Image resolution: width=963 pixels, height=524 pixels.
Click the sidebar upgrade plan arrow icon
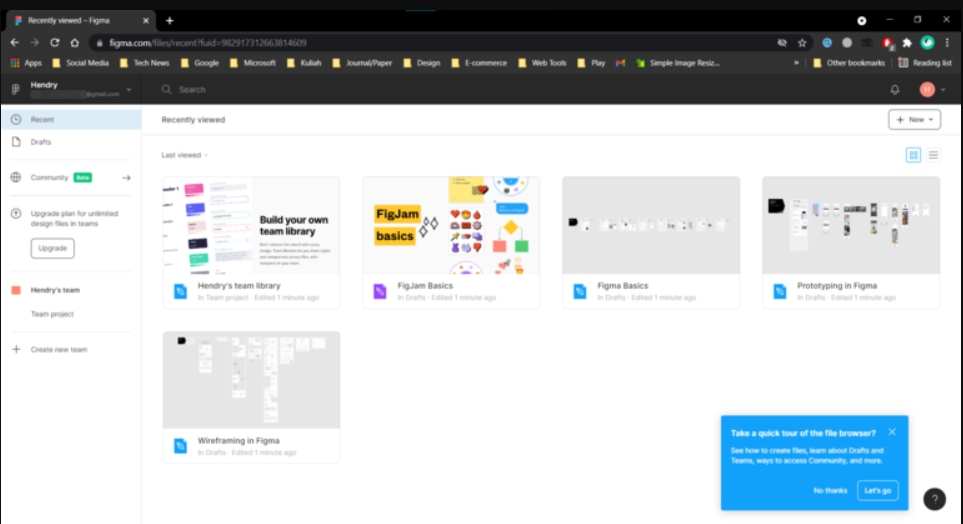[16, 214]
